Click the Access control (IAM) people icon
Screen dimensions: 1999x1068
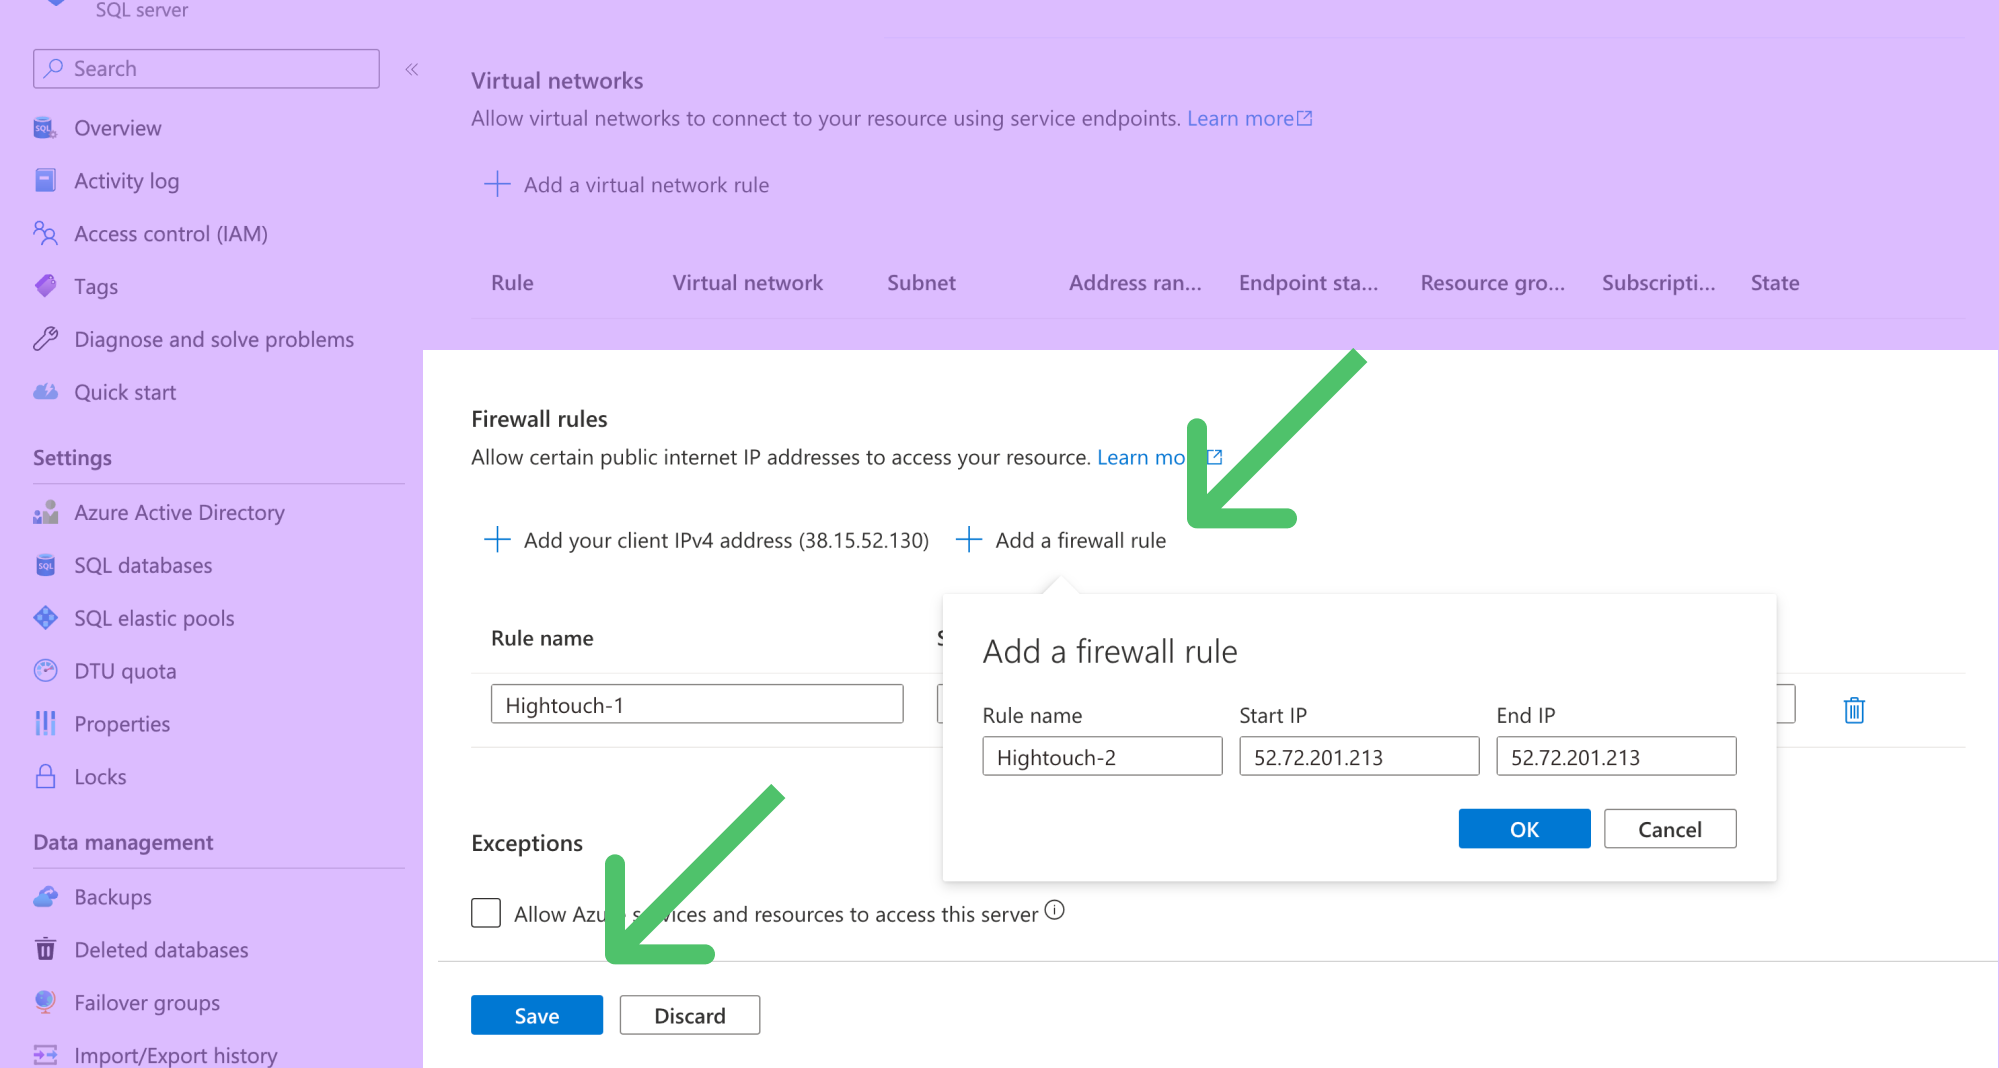(x=45, y=234)
